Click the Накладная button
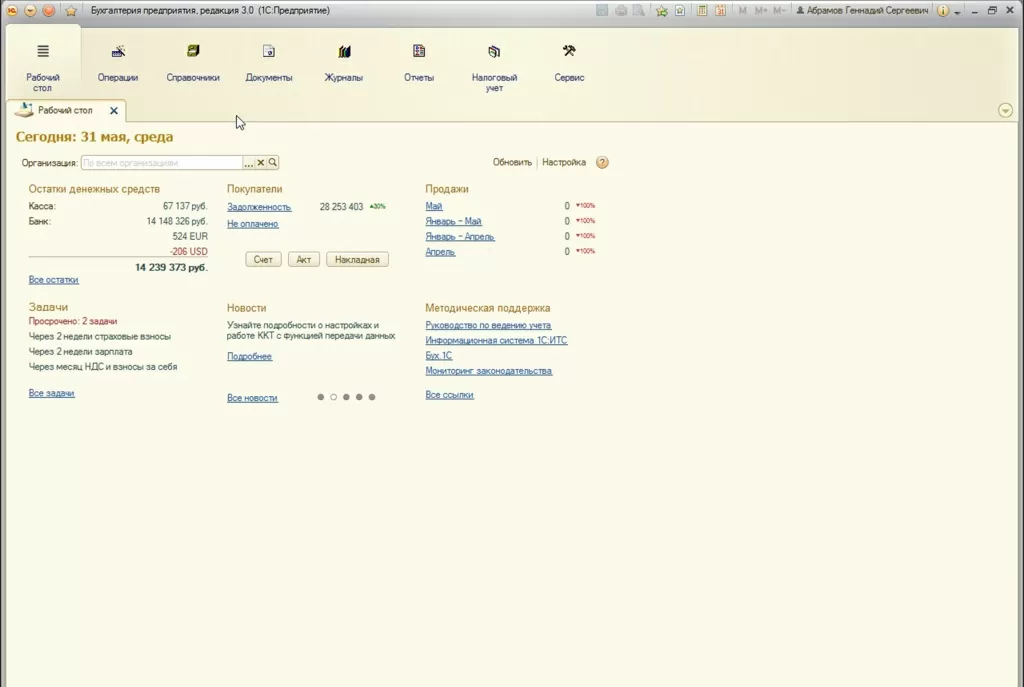The width and height of the screenshot is (1024, 687). point(357,259)
